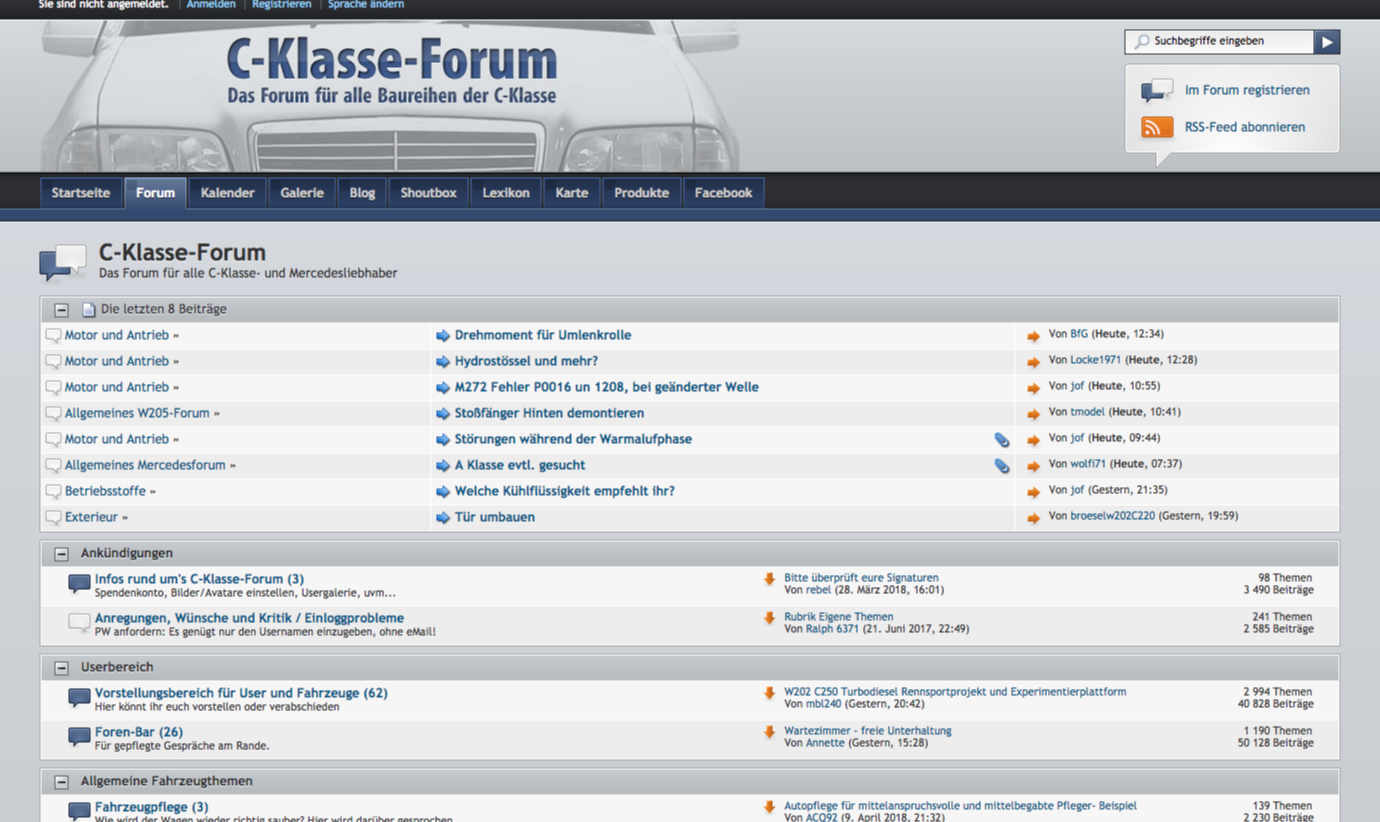Collapse the Ankündigungen category
Image resolution: width=1380 pixels, height=822 pixels.
click(x=62, y=554)
